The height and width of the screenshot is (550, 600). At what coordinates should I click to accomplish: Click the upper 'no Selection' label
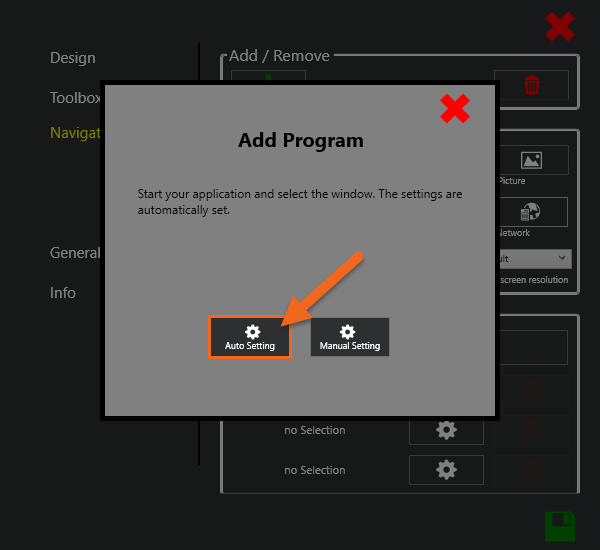[x=315, y=430]
